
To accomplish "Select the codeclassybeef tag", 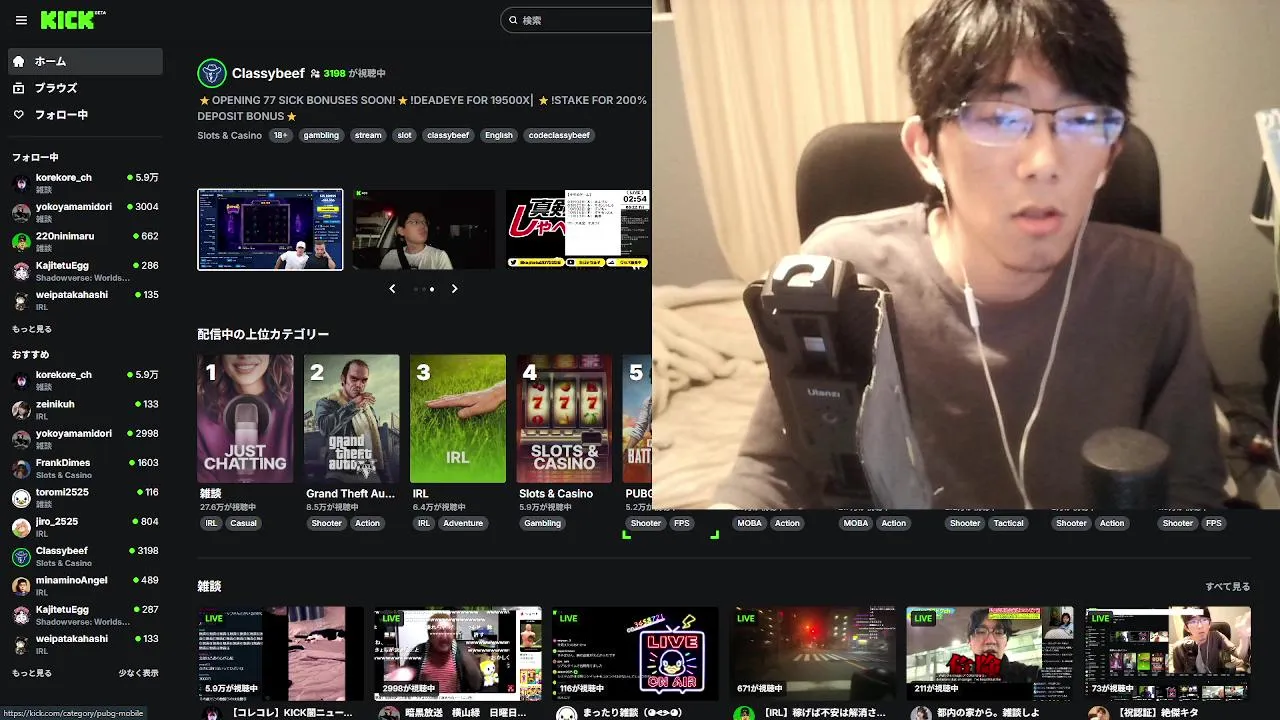I will pyautogui.click(x=559, y=135).
